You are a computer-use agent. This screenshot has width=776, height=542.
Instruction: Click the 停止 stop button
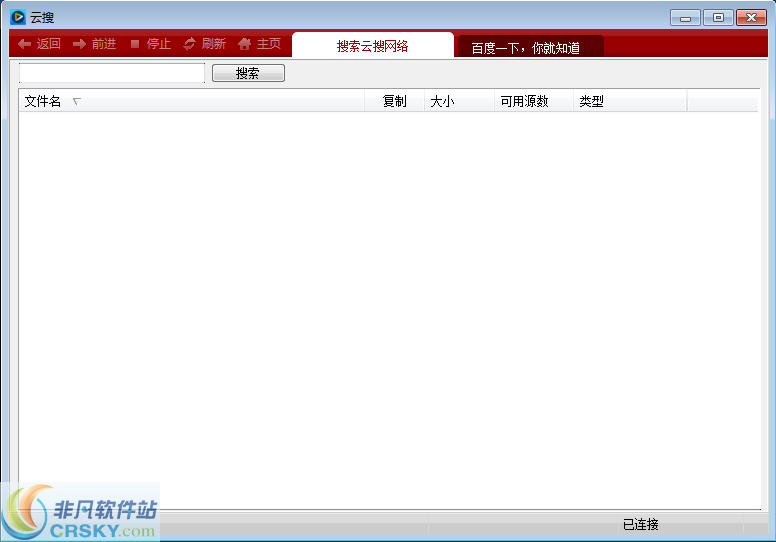coord(150,44)
